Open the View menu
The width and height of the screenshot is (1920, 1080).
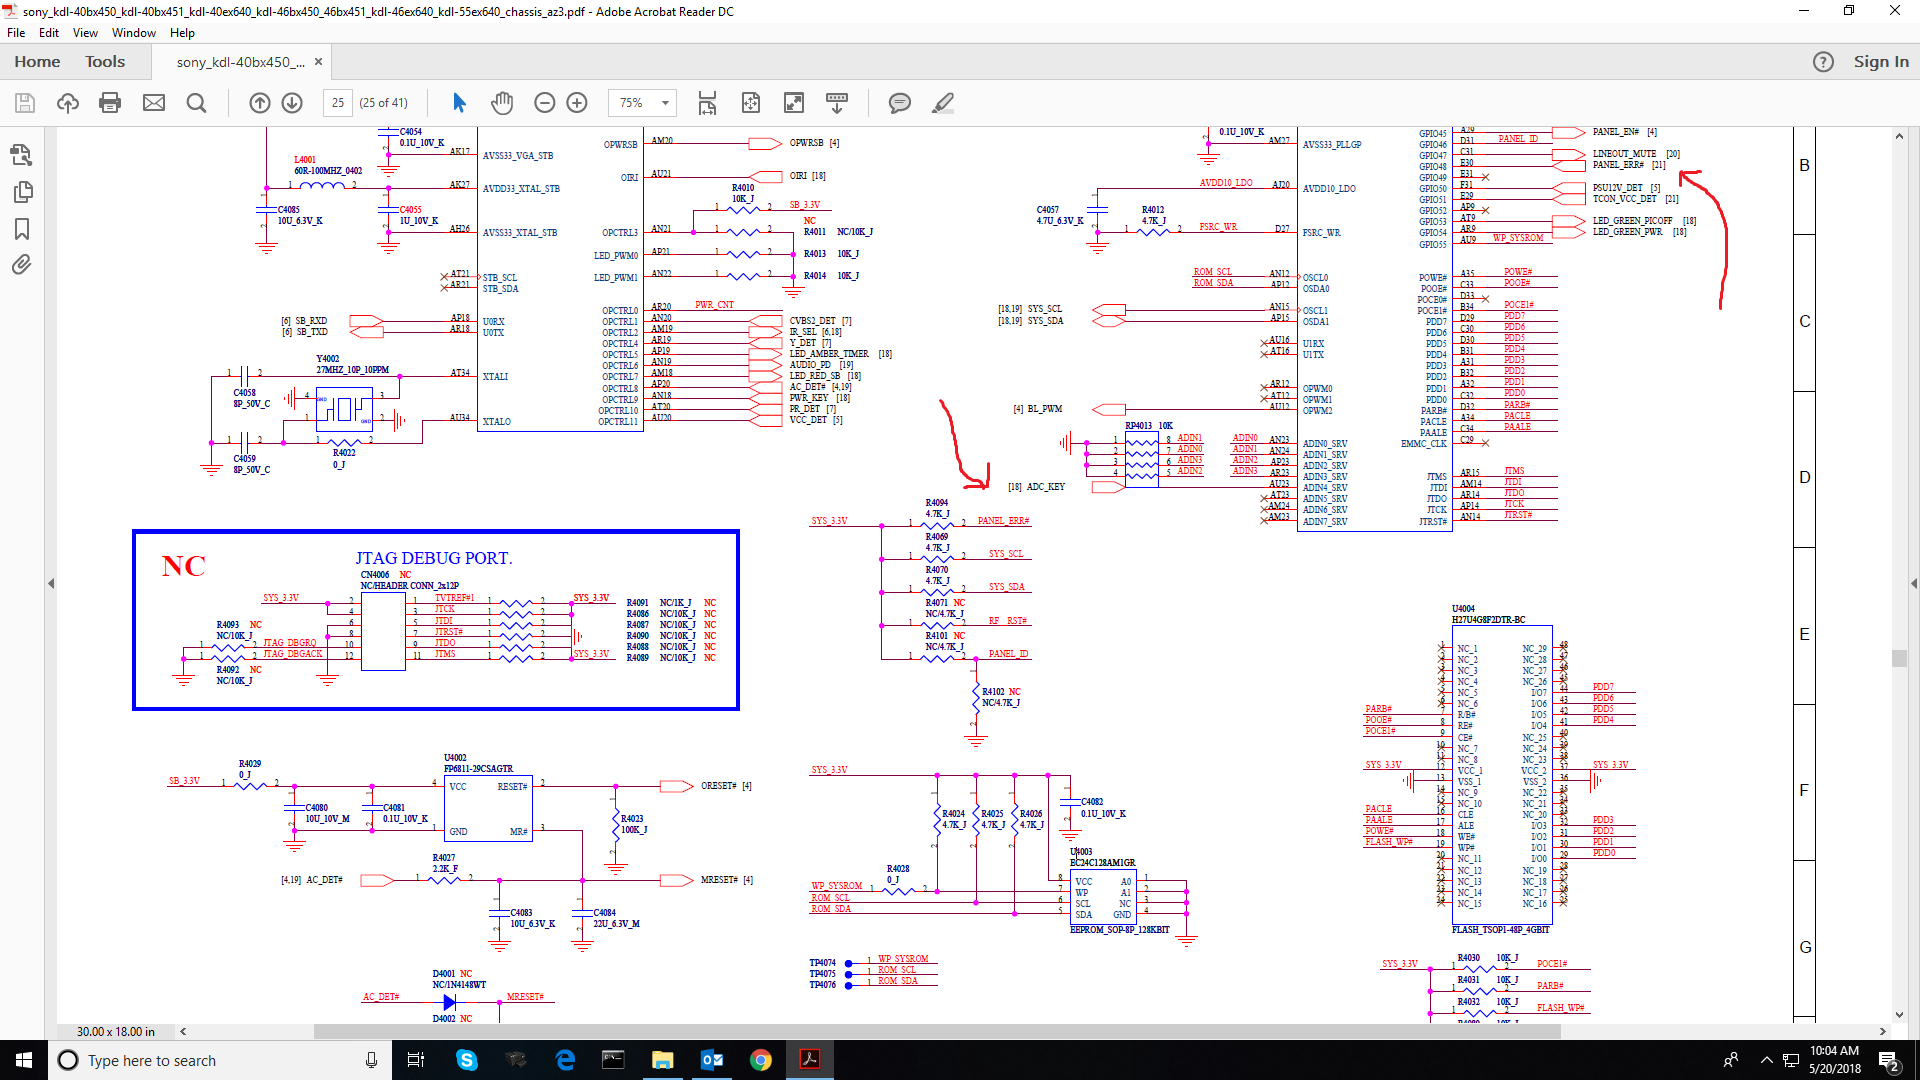coord(85,33)
